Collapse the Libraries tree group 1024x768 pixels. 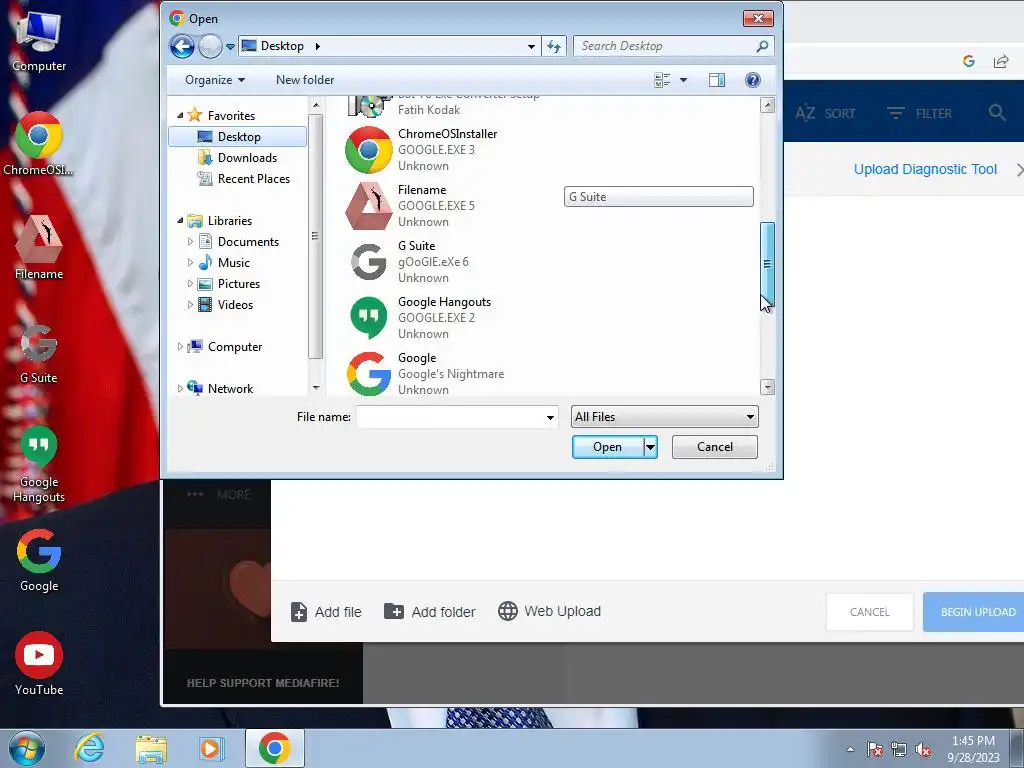coord(180,221)
